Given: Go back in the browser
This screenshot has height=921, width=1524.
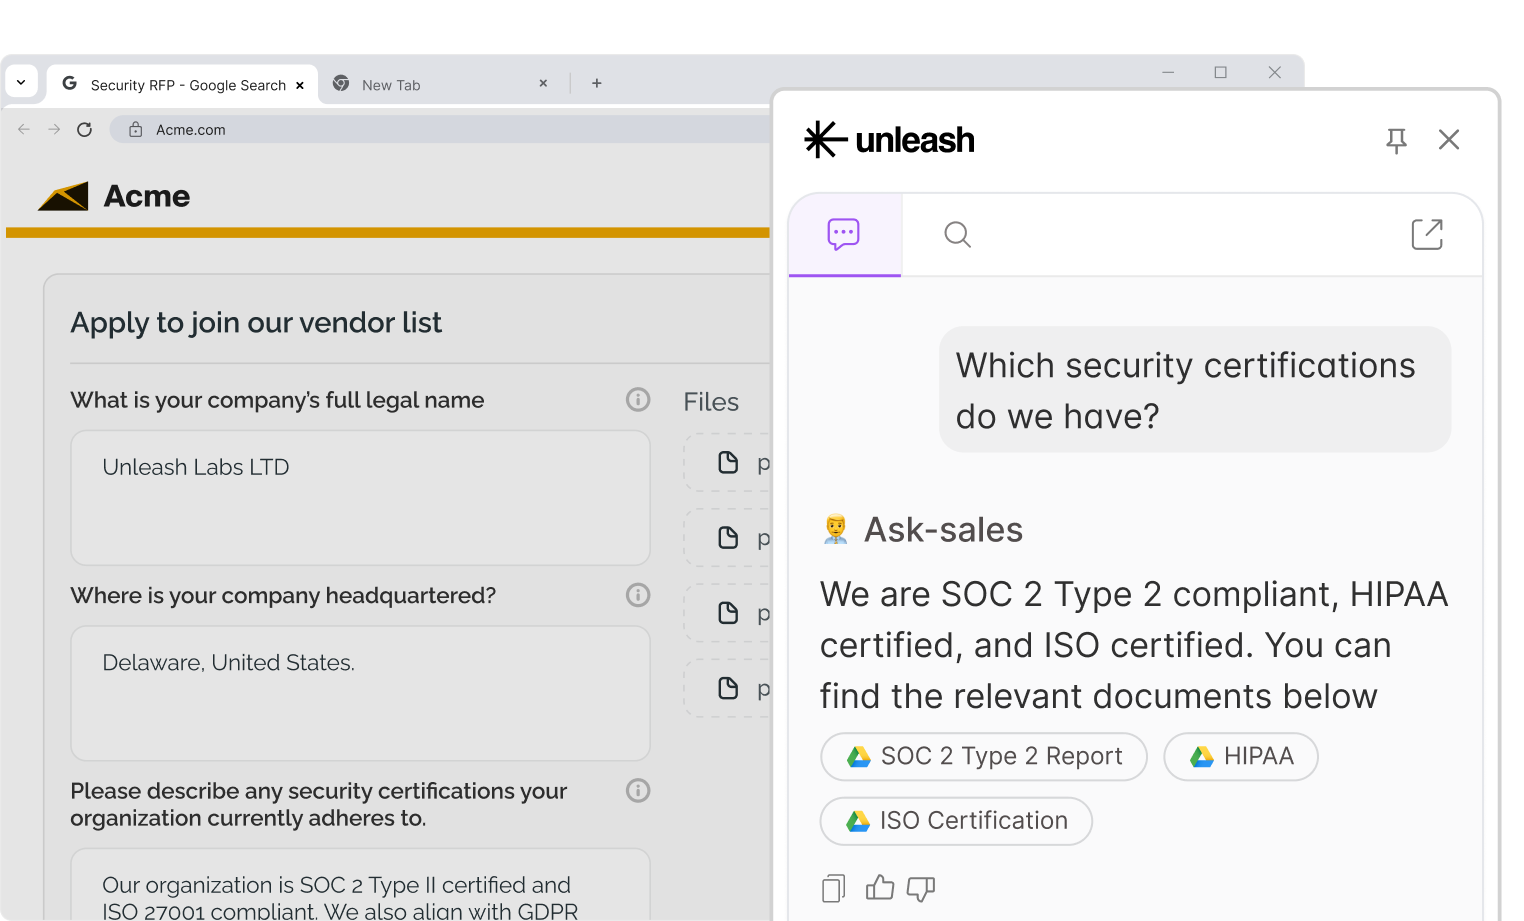Looking at the screenshot, I should point(24,129).
